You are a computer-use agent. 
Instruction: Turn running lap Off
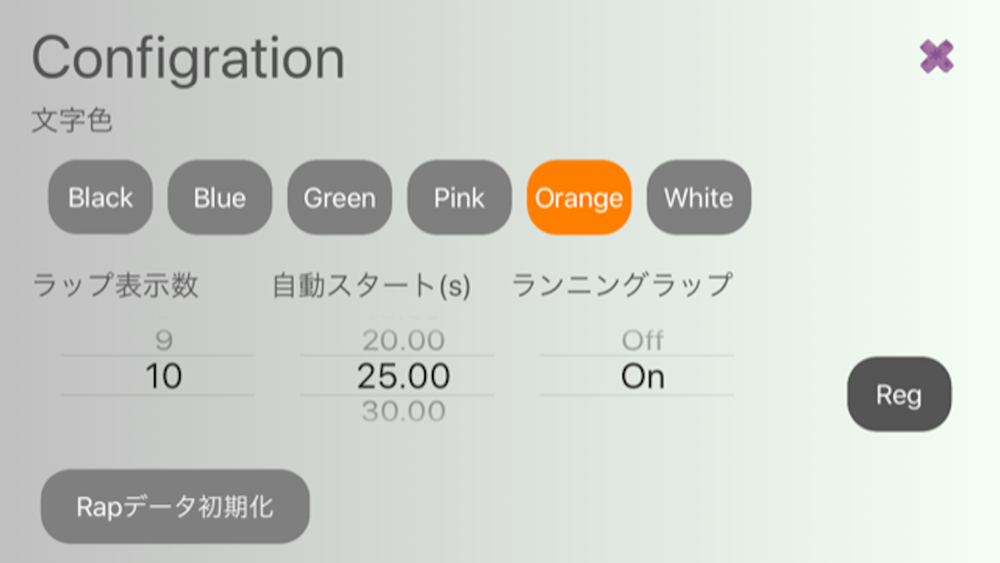click(x=643, y=340)
